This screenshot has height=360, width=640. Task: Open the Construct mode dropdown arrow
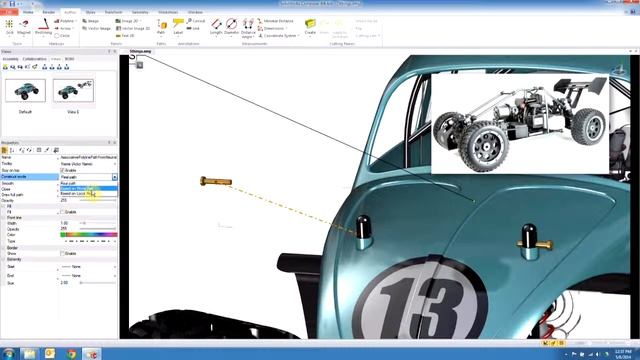(x=115, y=177)
